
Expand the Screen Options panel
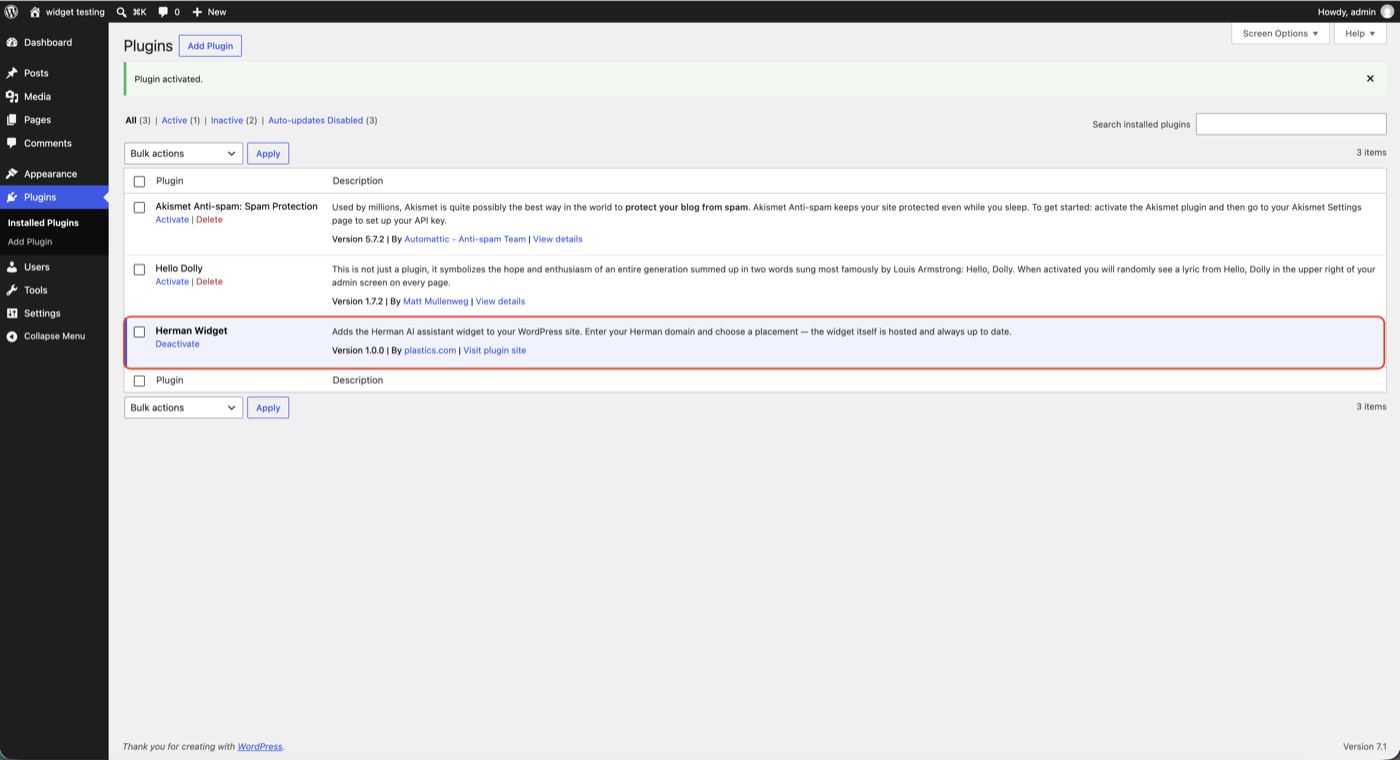pyautogui.click(x=1280, y=33)
